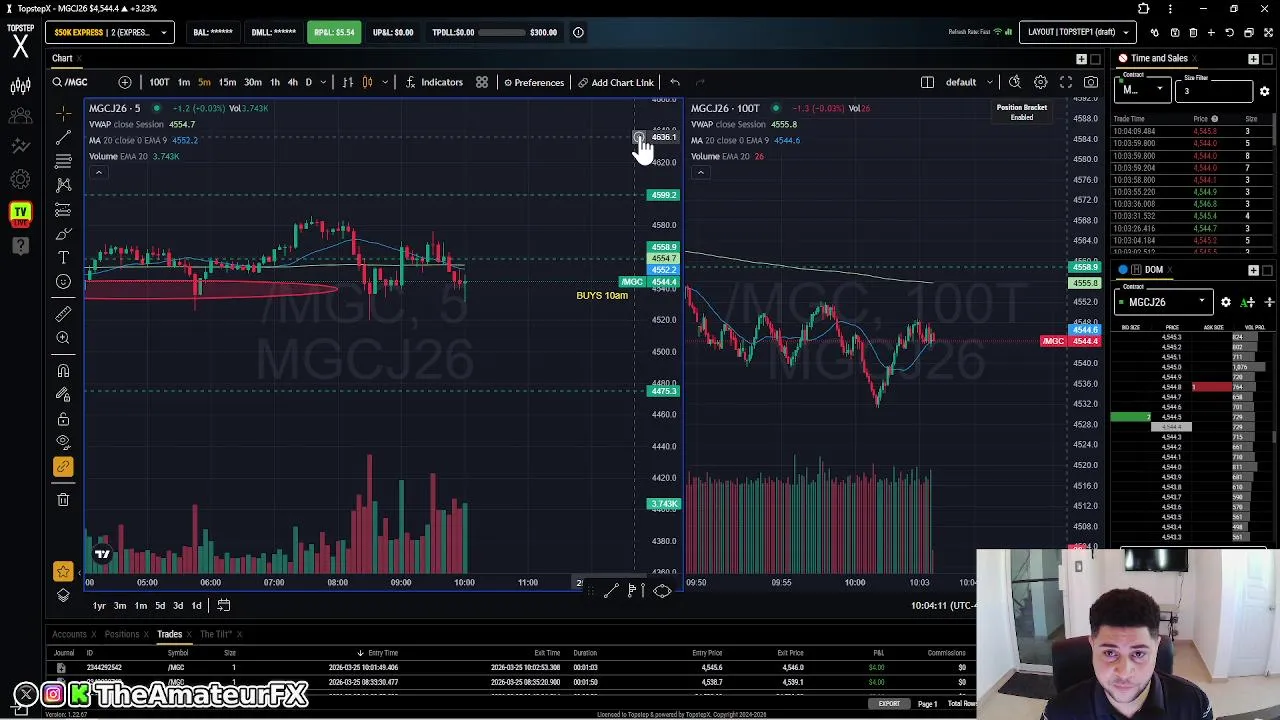Screen dimensions: 1280x720
Task: Sort trades by Entry Time column
Action: [383, 653]
